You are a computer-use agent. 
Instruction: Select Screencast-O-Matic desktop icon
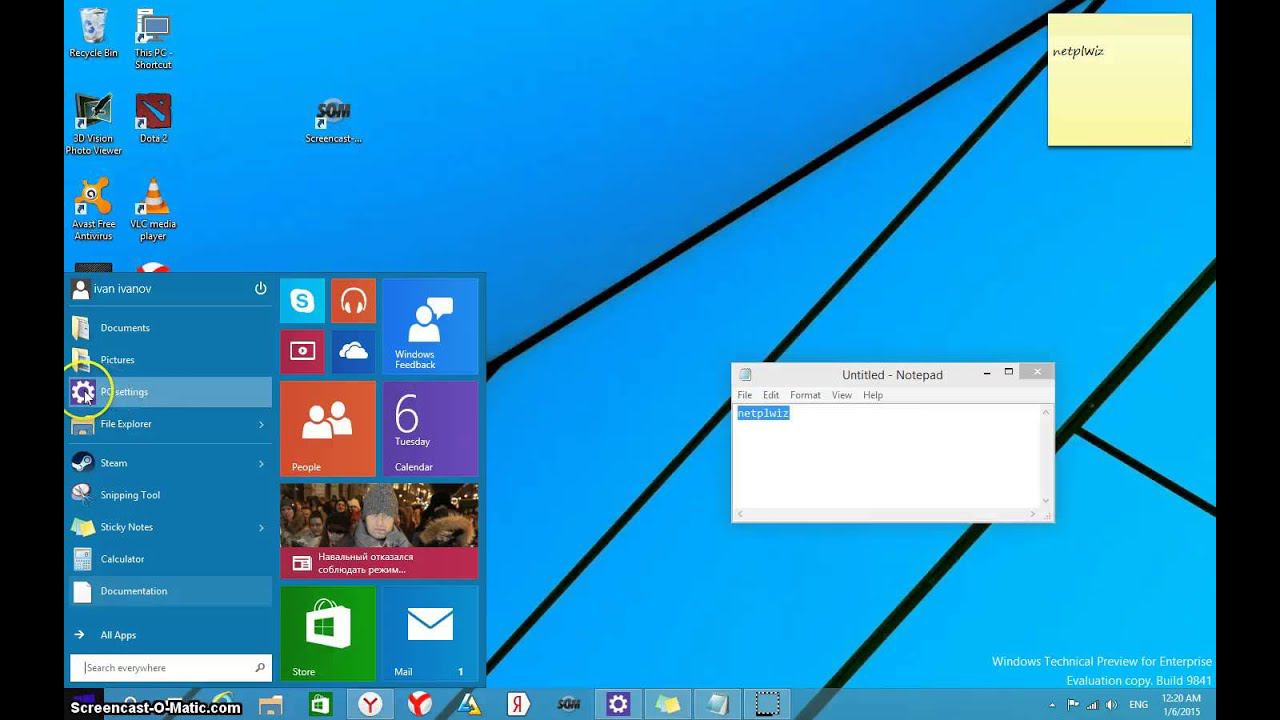pyautogui.click(x=333, y=122)
